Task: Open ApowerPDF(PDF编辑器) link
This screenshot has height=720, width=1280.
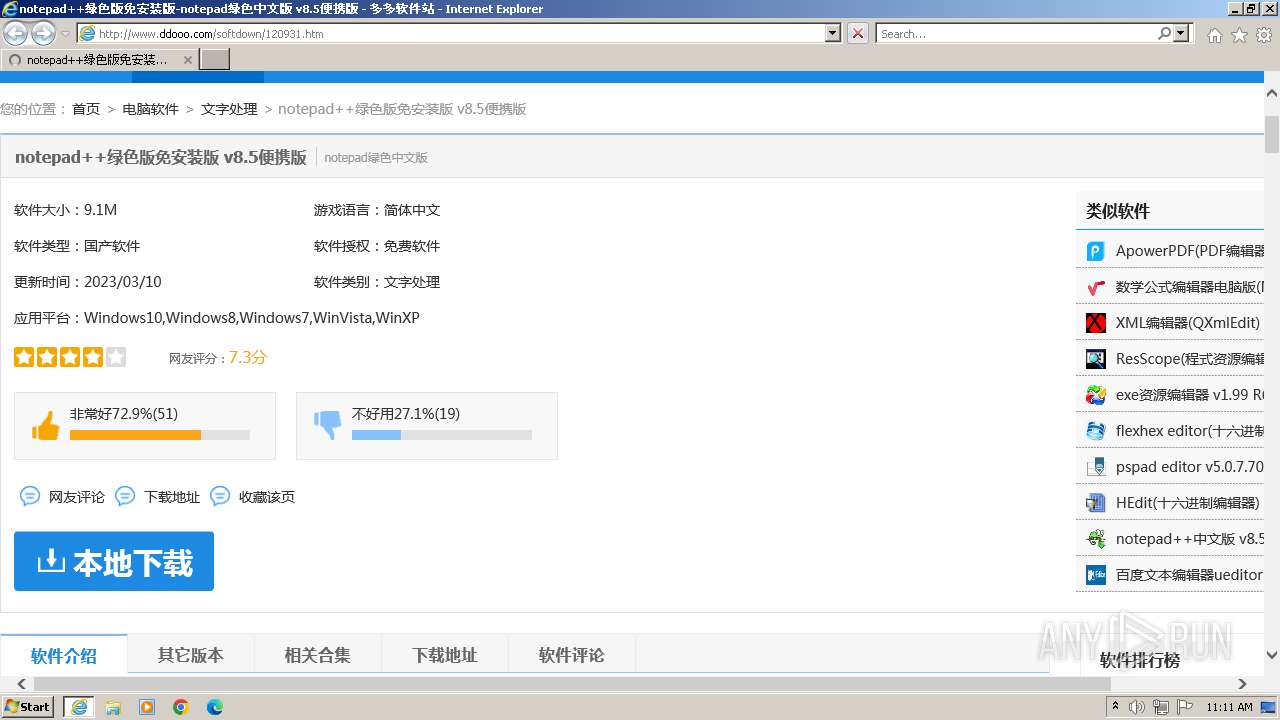Action: click(1190, 251)
